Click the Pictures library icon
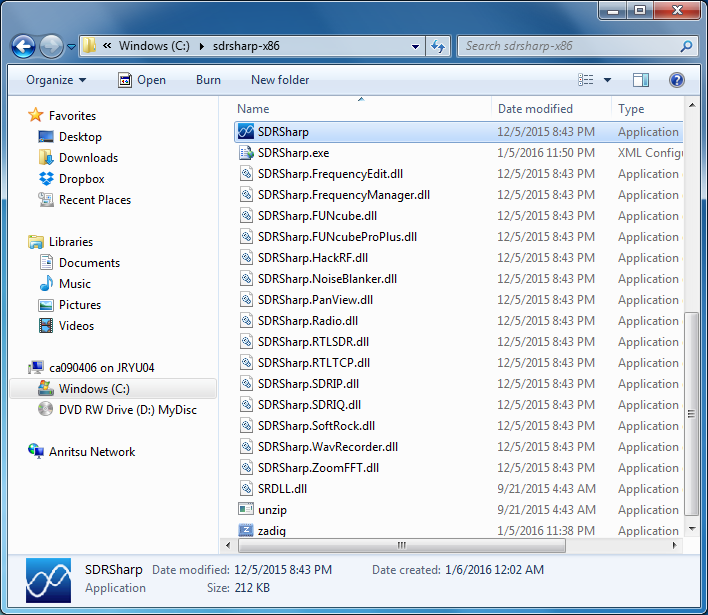 (46, 305)
